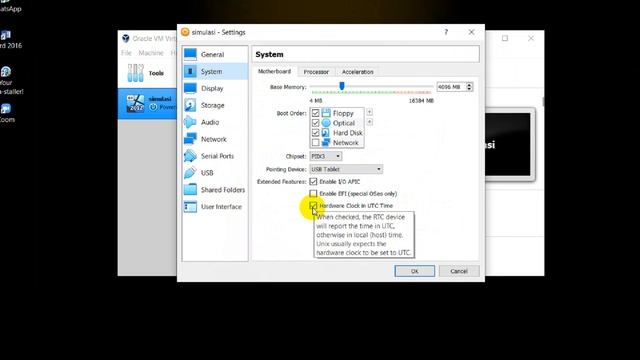Viewport: 640px width, 360px height.
Task: Open the Shared Folders icon
Action: click(190, 190)
